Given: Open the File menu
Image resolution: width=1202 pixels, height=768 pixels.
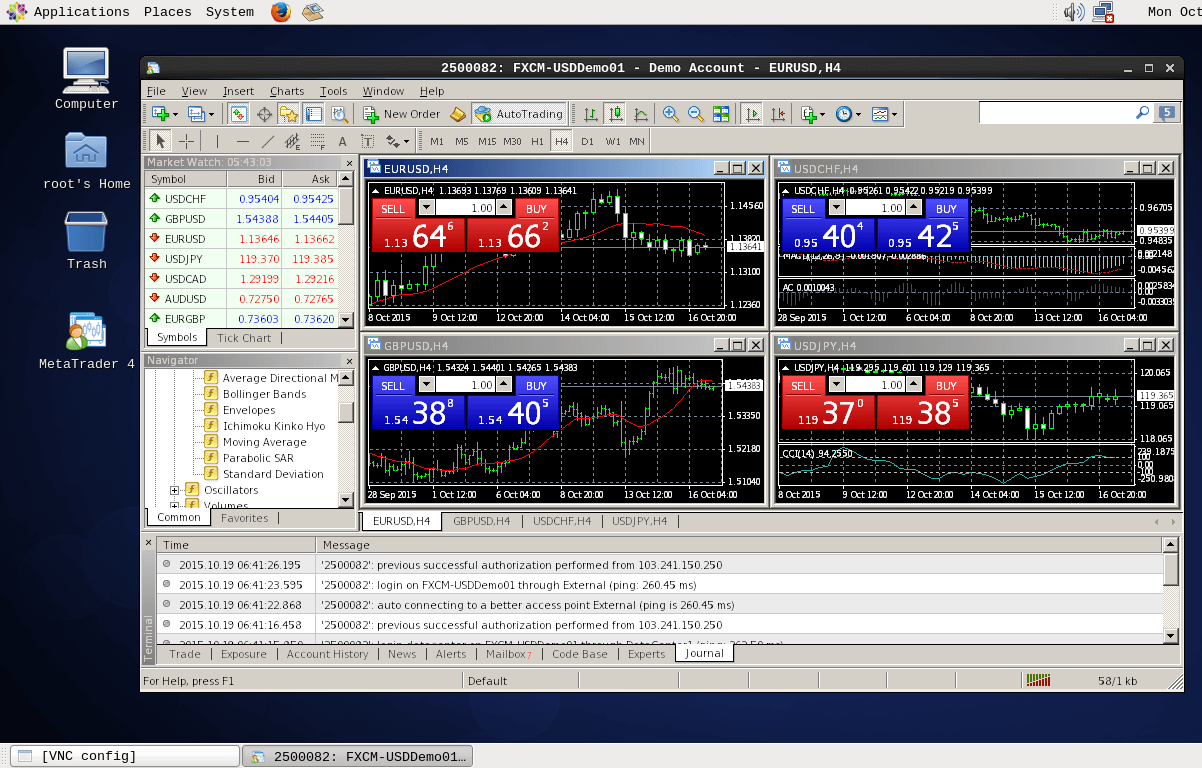Looking at the screenshot, I should tap(156, 91).
